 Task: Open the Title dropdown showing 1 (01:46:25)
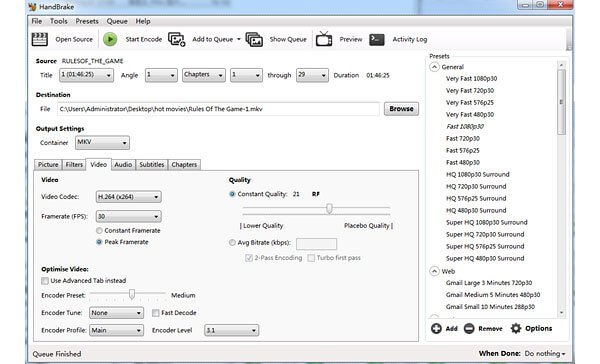tap(86, 75)
